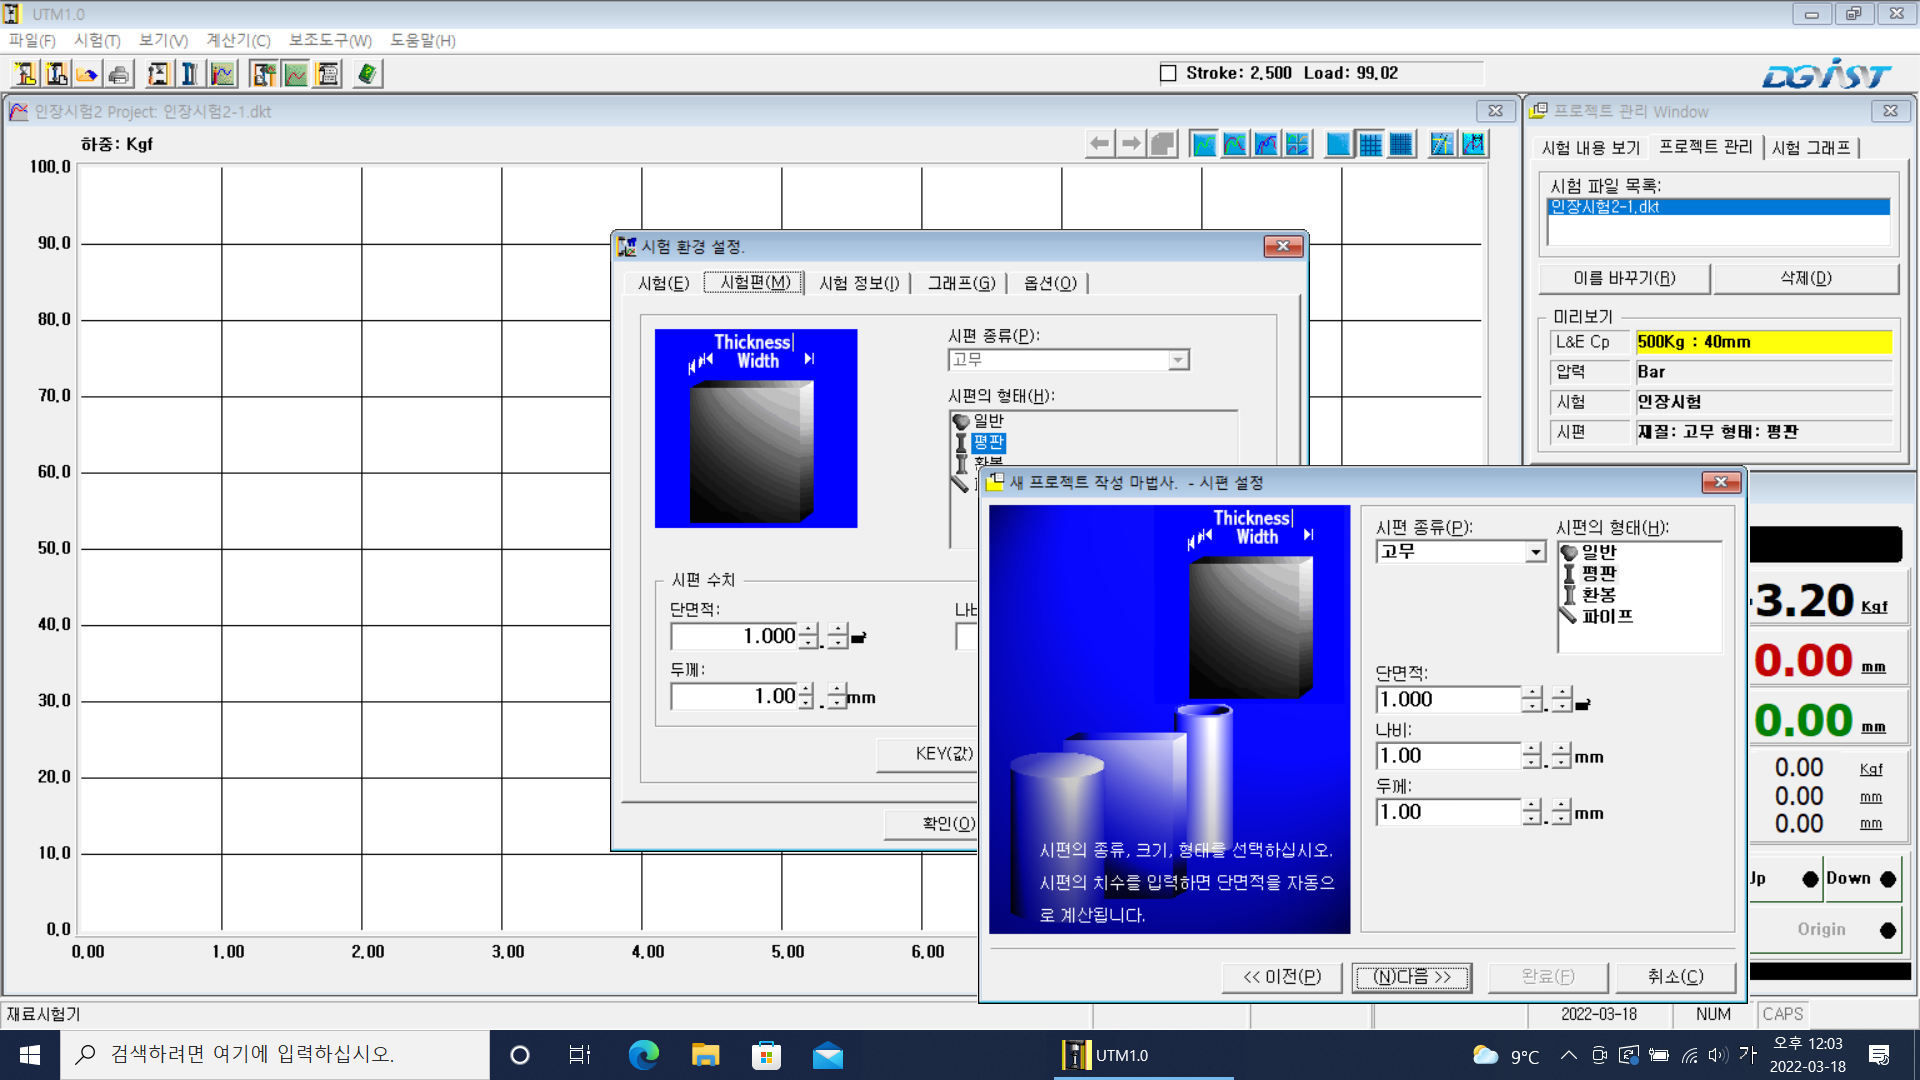Switch to the 시험 정보(I) tab
Image resolution: width=1920 pixels, height=1080 pixels.
click(859, 283)
